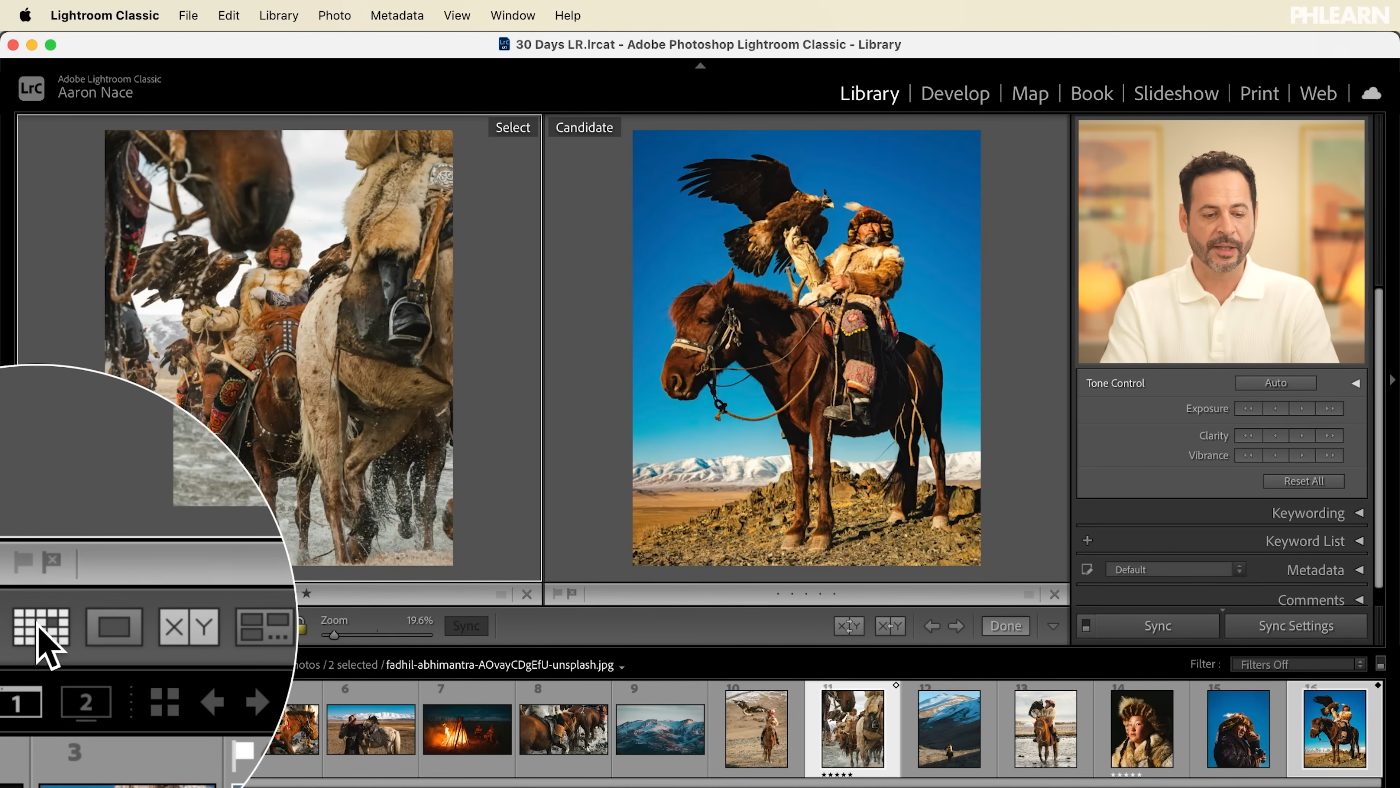1400x788 pixels.
Task: Click the LrC identity plate logo
Action: coord(31,88)
